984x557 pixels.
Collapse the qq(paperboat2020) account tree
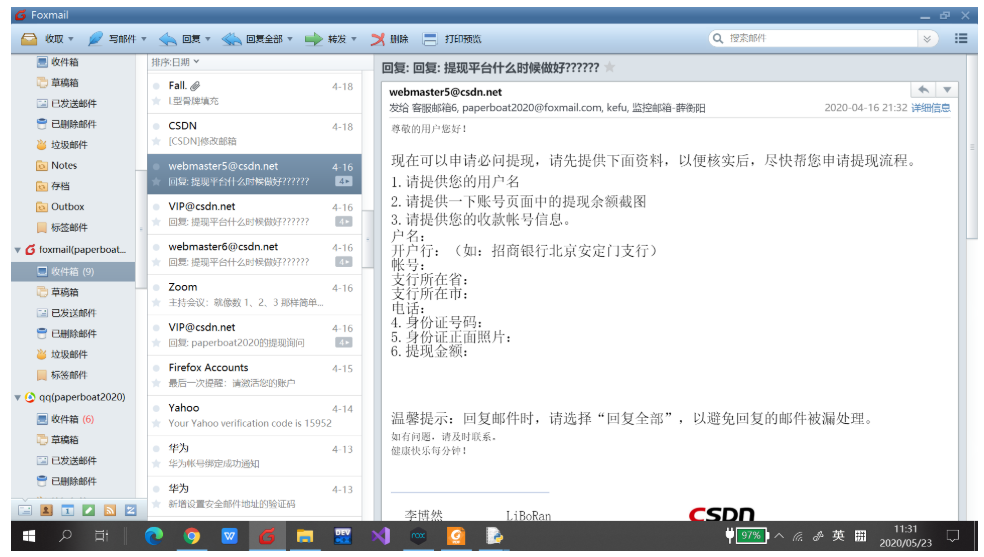point(18,397)
